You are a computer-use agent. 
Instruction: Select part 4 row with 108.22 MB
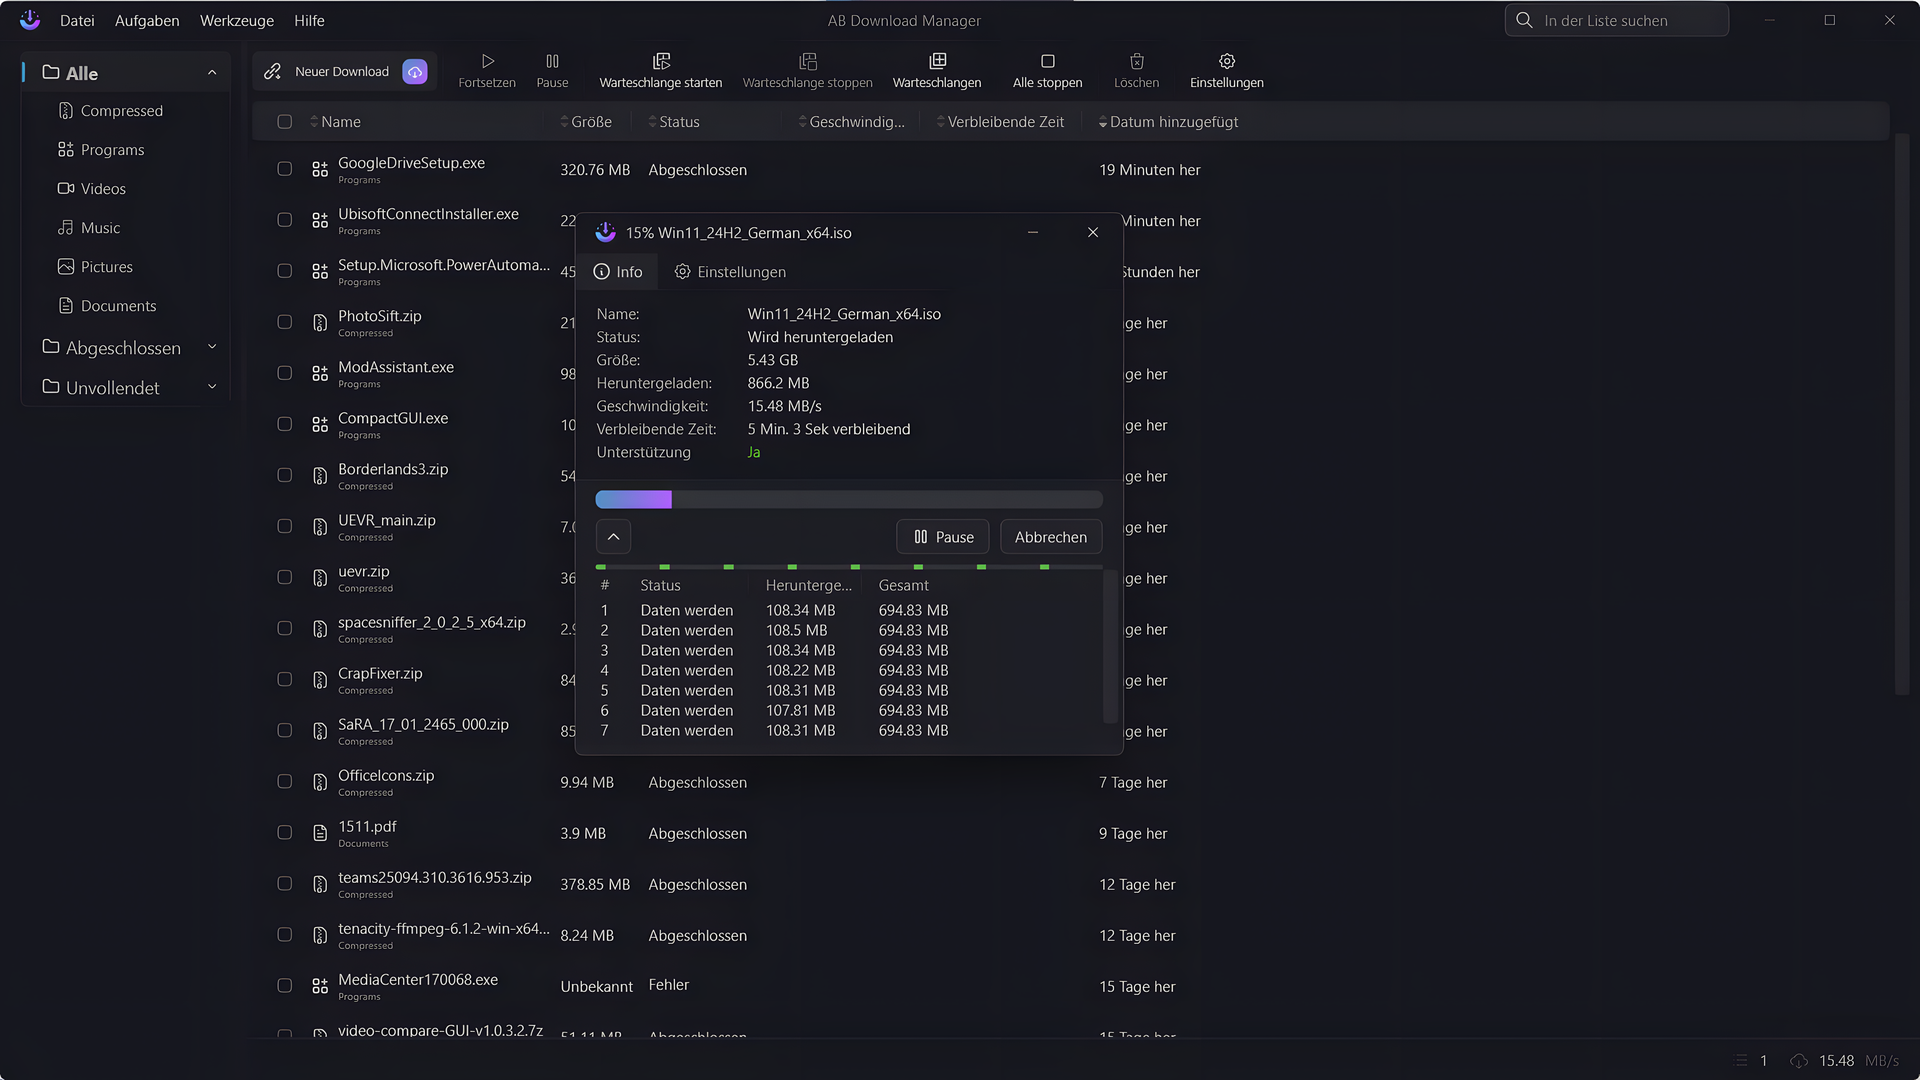pyautogui.click(x=848, y=670)
